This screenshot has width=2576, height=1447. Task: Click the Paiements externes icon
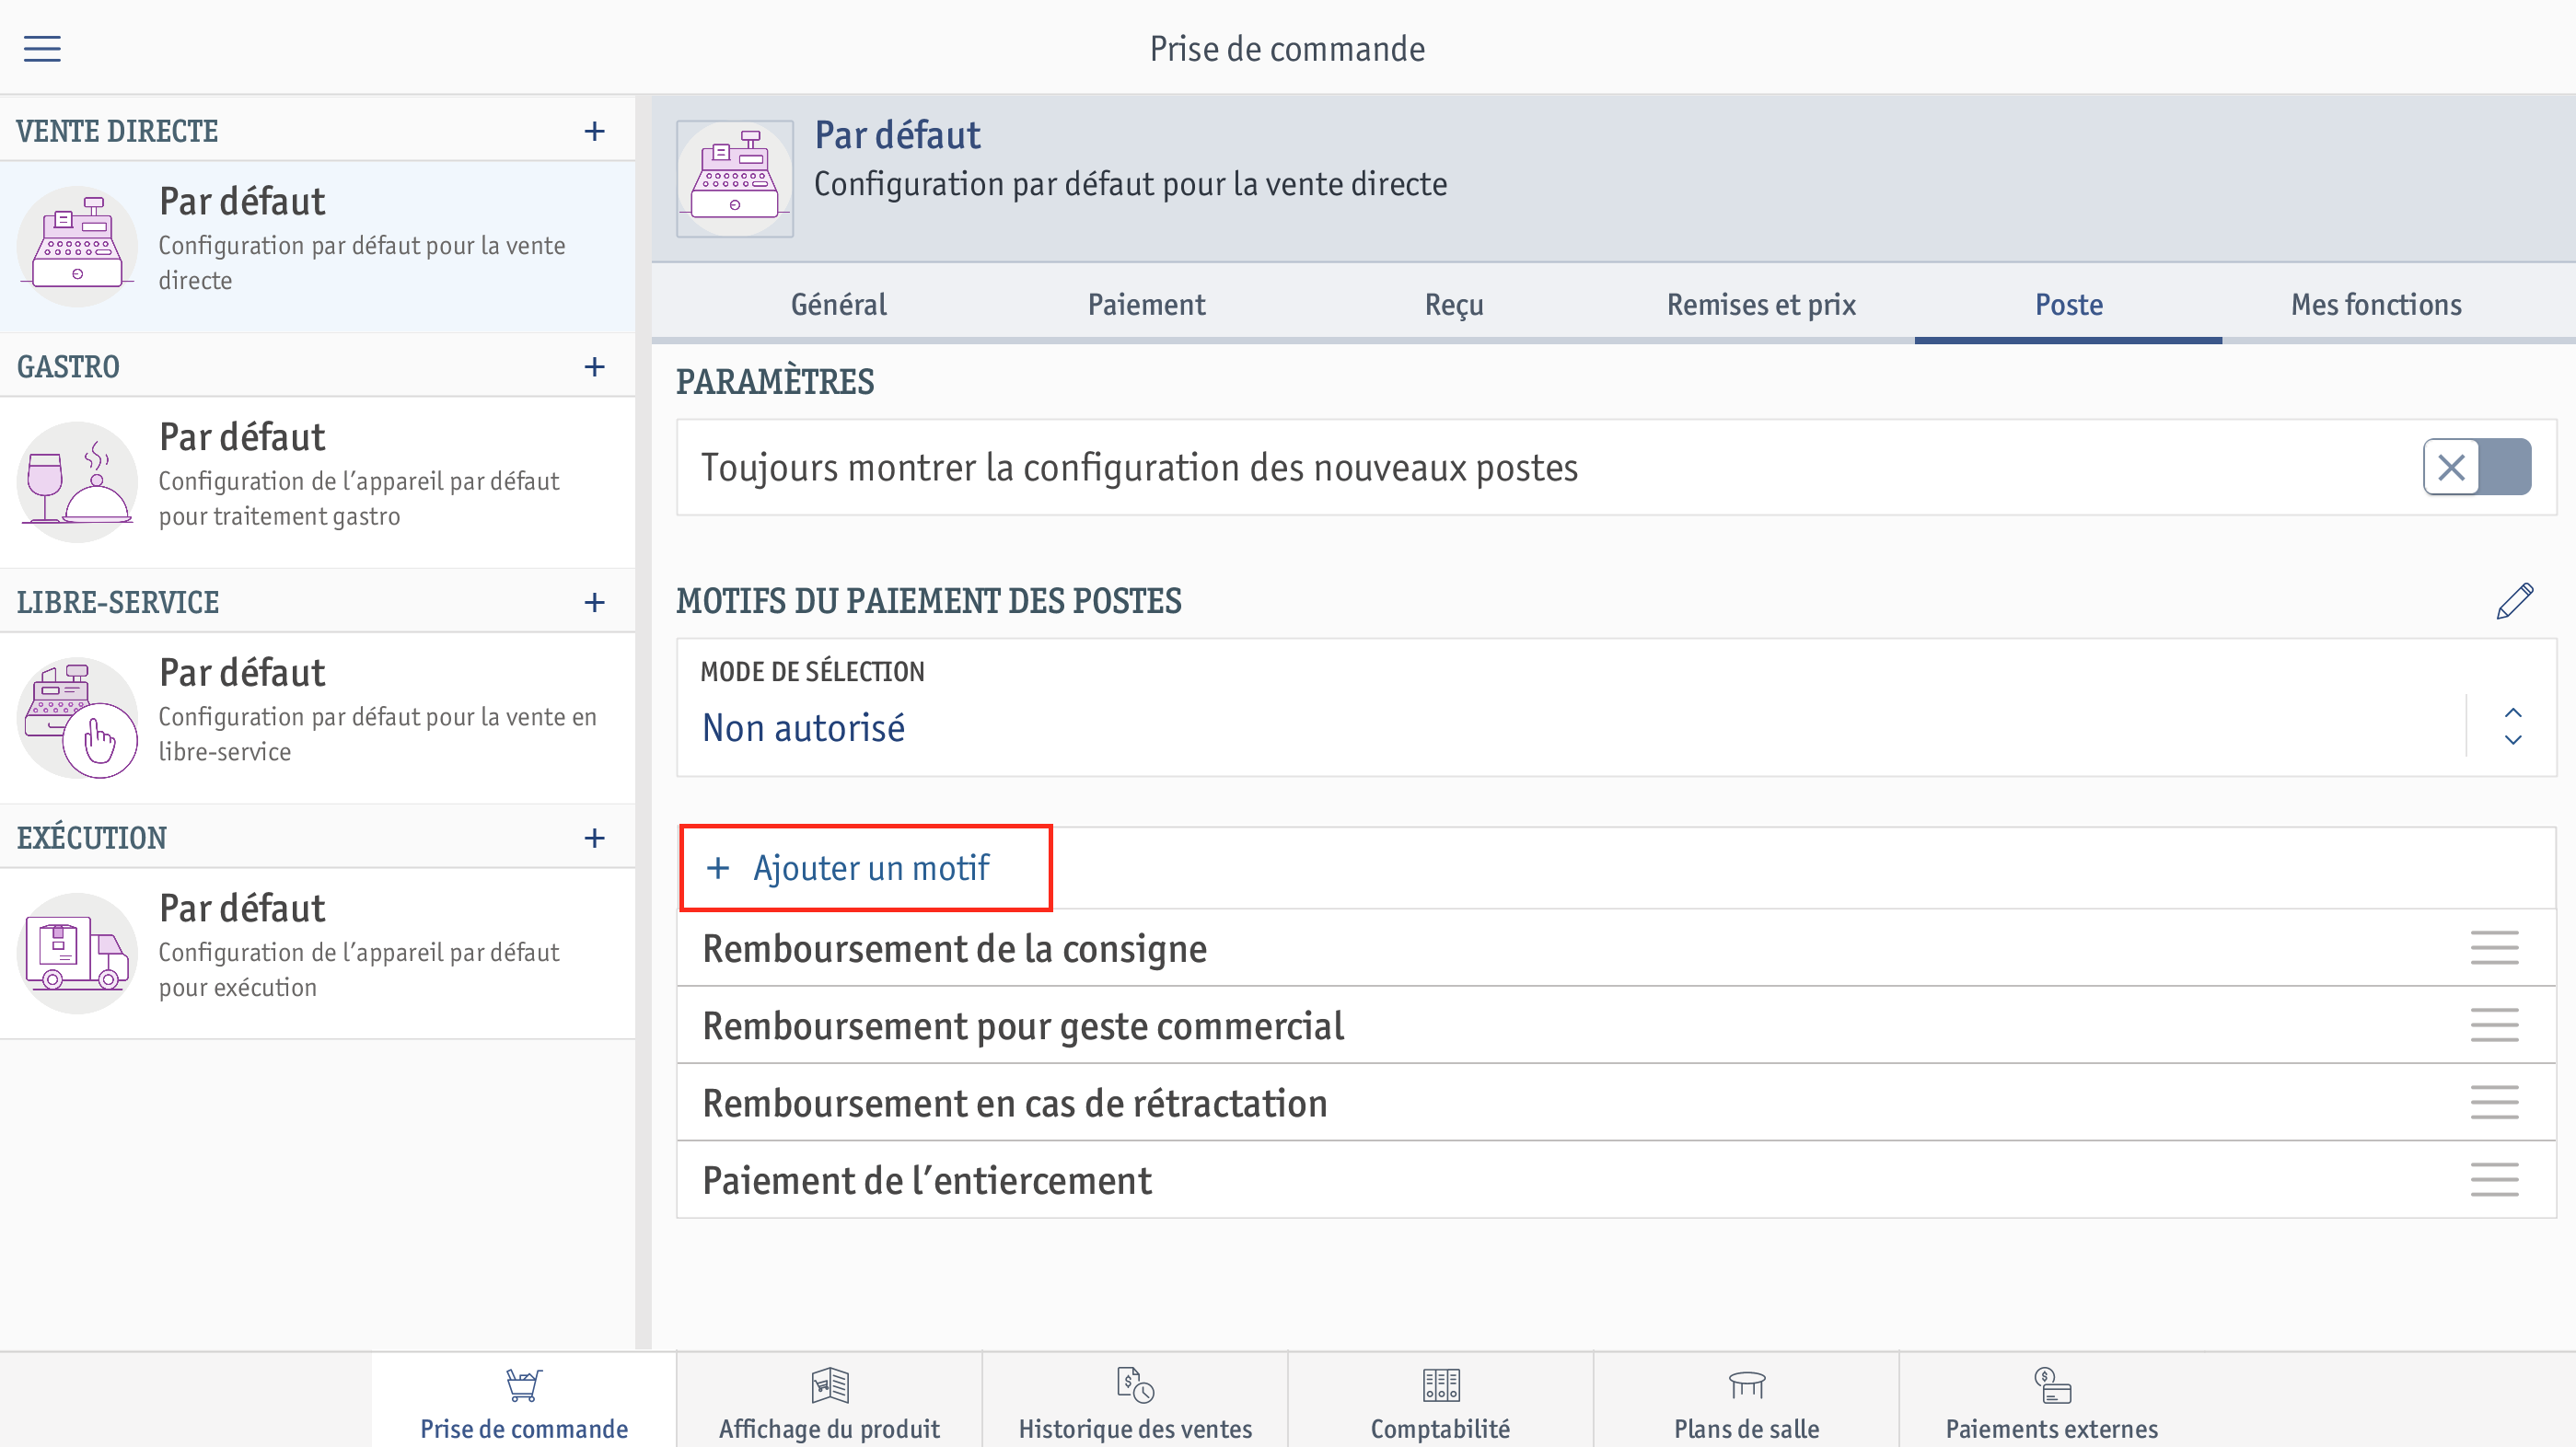tap(2052, 1384)
